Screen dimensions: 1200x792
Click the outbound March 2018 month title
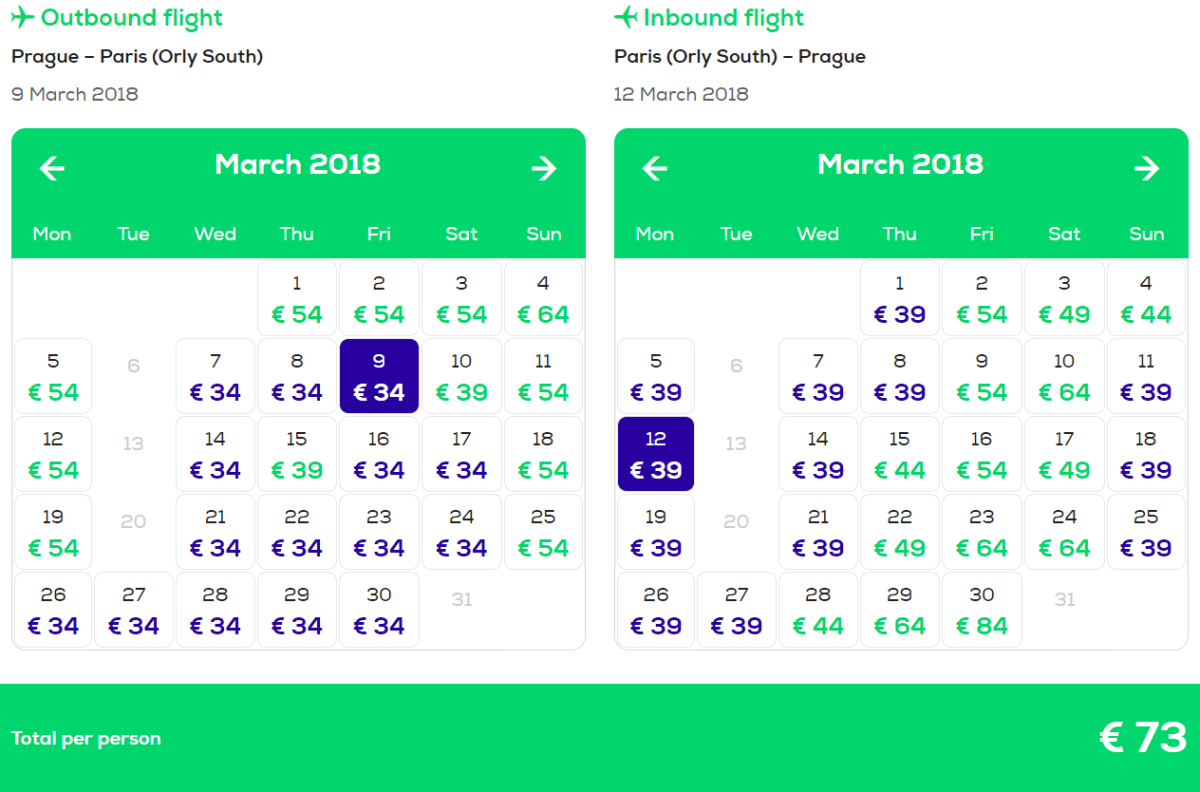(298, 165)
